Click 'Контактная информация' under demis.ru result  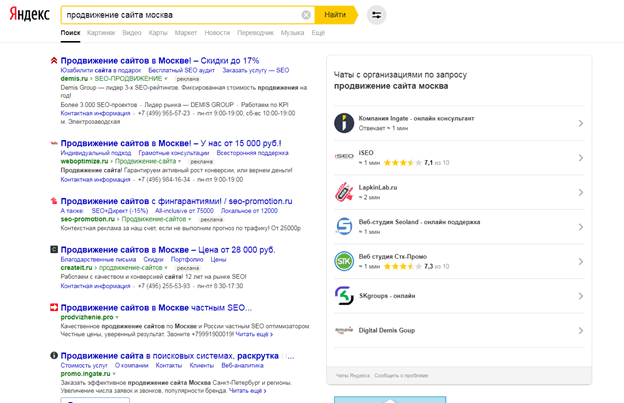[96, 113]
